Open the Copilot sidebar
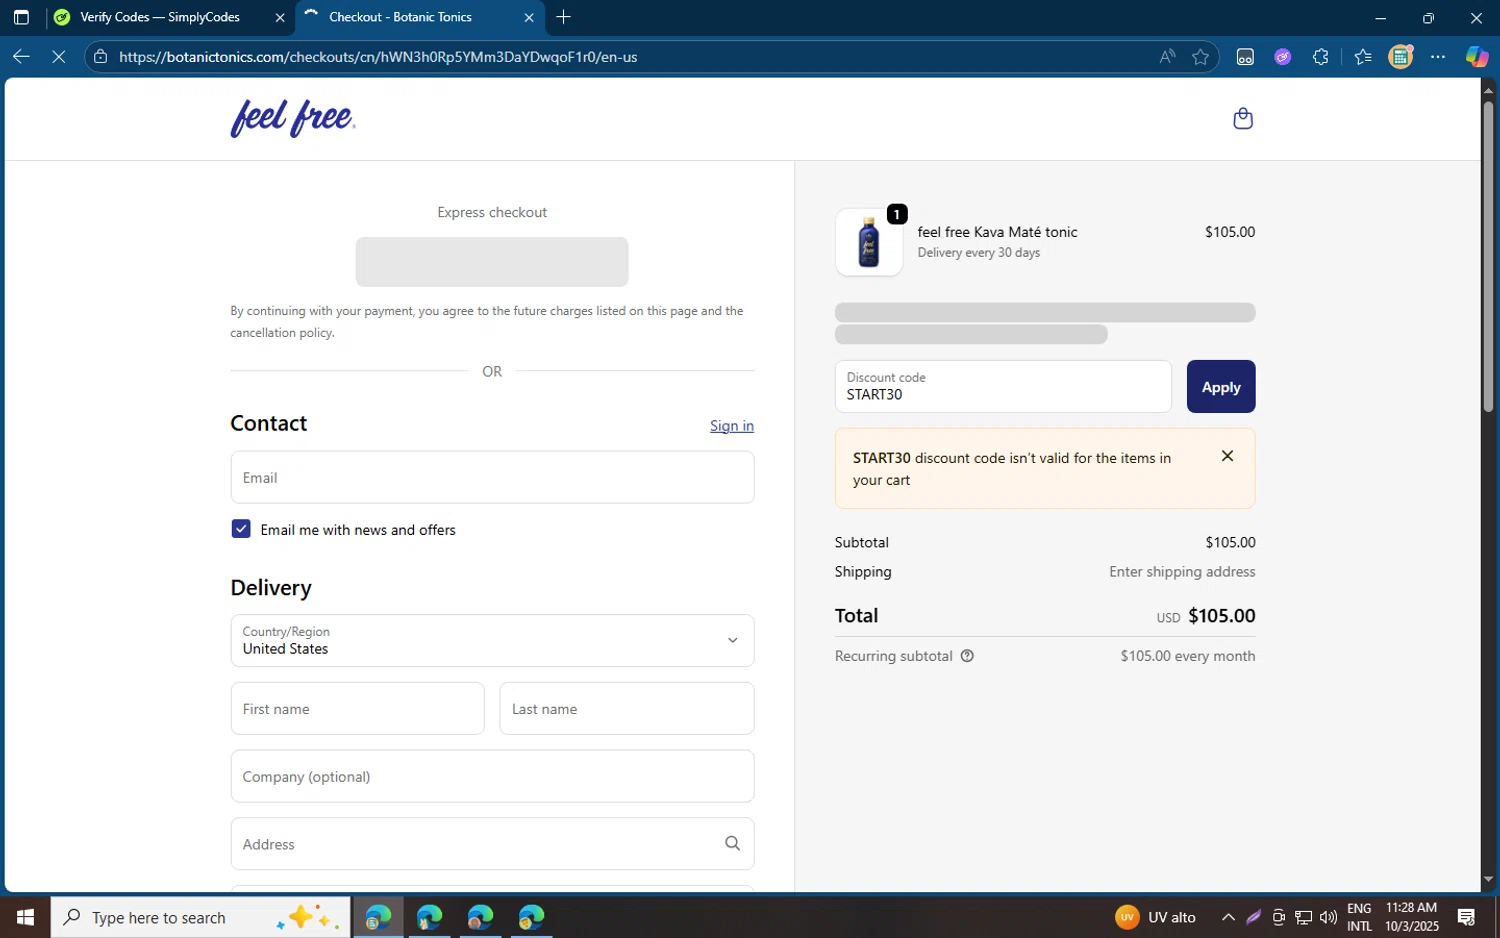Viewport: 1500px width, 938px height. coord(1477,57)
